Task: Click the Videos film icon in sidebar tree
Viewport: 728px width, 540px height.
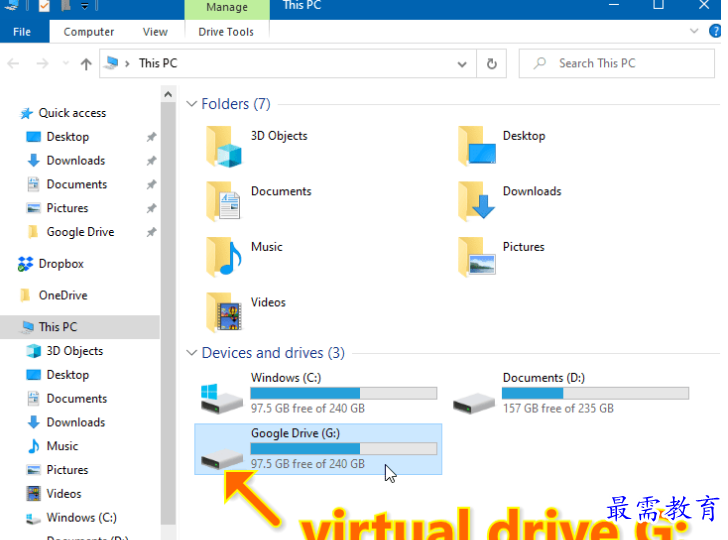Action: tap(33, 494)
